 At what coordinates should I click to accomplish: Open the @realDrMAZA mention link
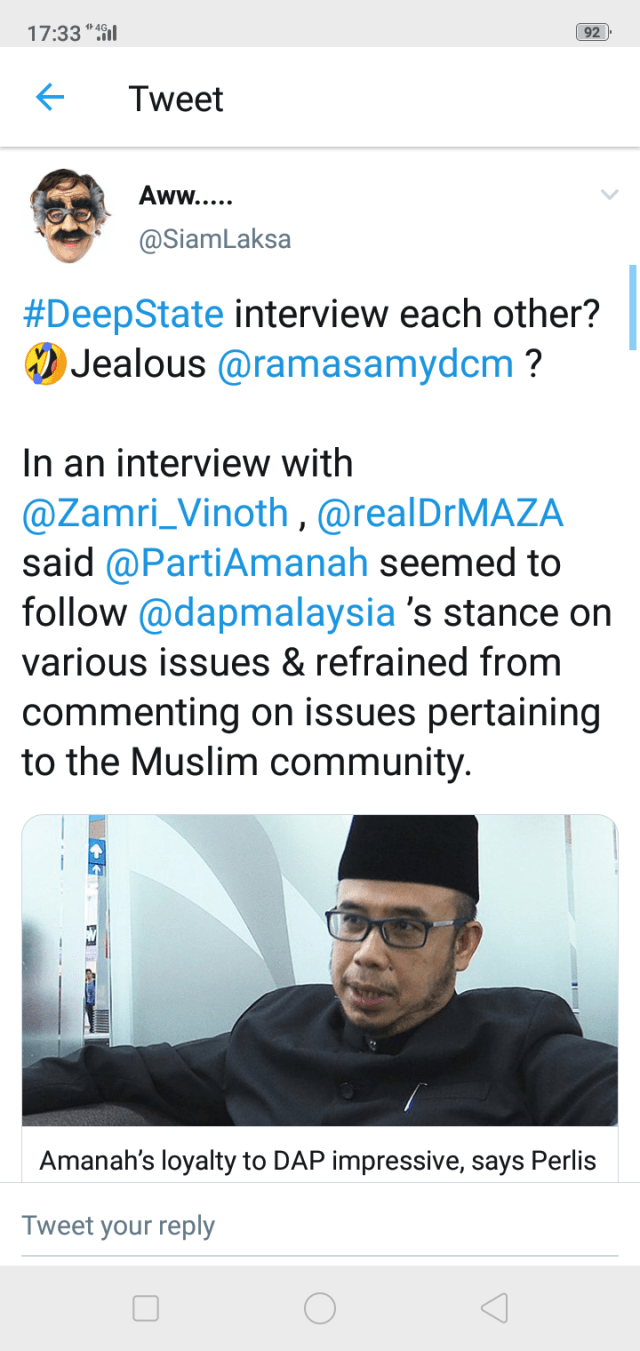tap(440, 514)
